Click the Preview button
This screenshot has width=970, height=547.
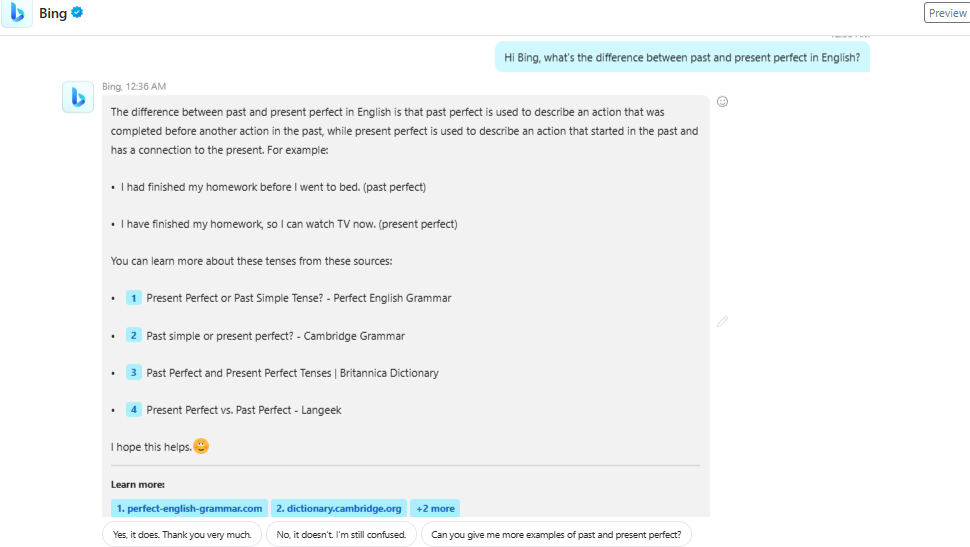947,12
